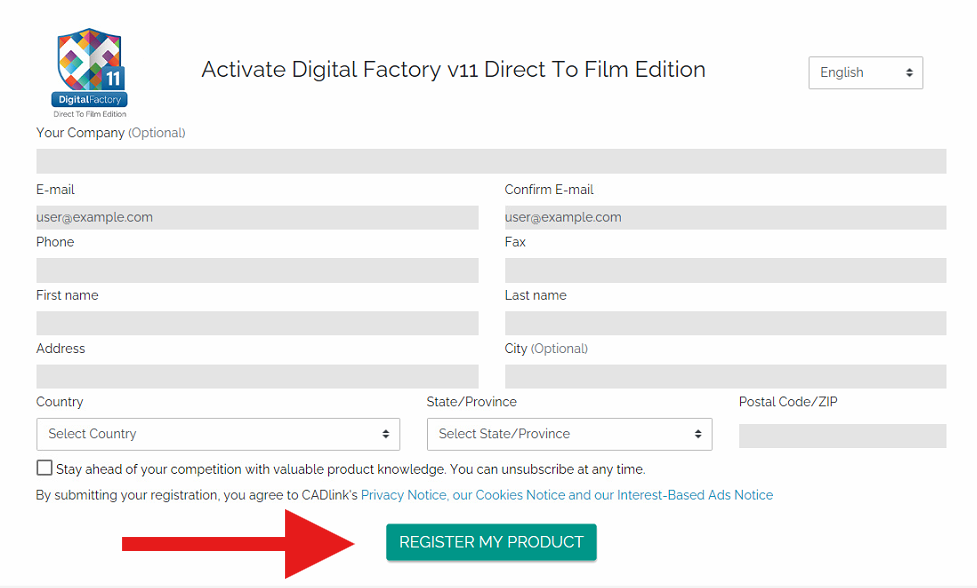Focus the Postal Code/ZIP field
The width and height of the screenshot is (977, 588).
point(842,436)
